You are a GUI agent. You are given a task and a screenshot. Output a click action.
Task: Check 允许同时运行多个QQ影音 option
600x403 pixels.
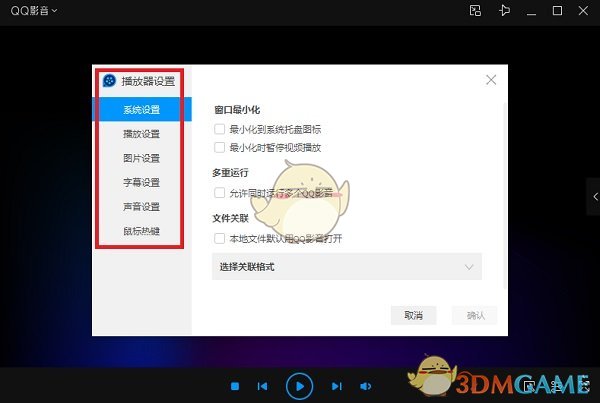(x=219, y=193)
